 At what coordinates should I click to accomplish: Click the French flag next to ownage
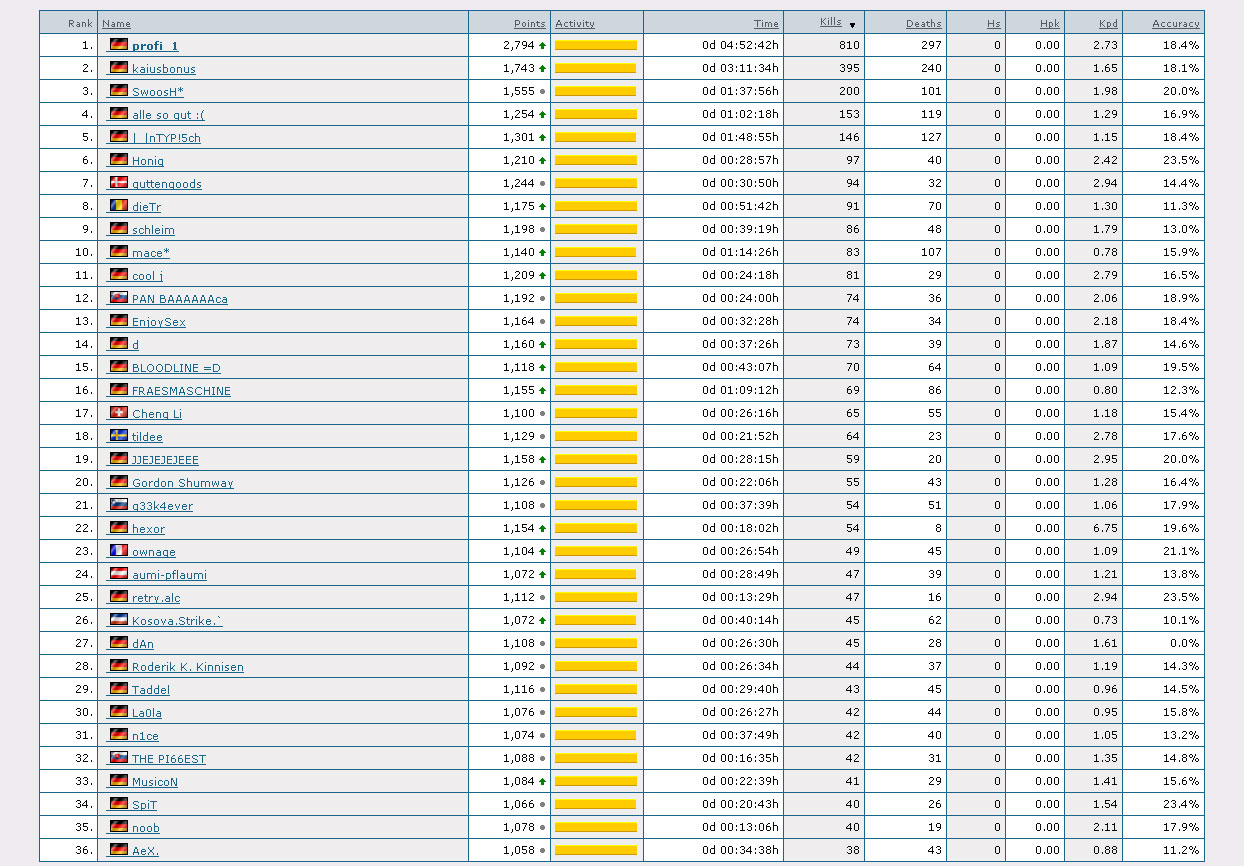[119, 550]
